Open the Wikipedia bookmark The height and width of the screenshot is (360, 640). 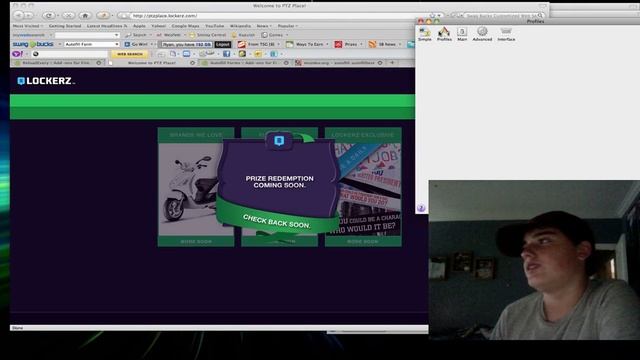(240, 26)
